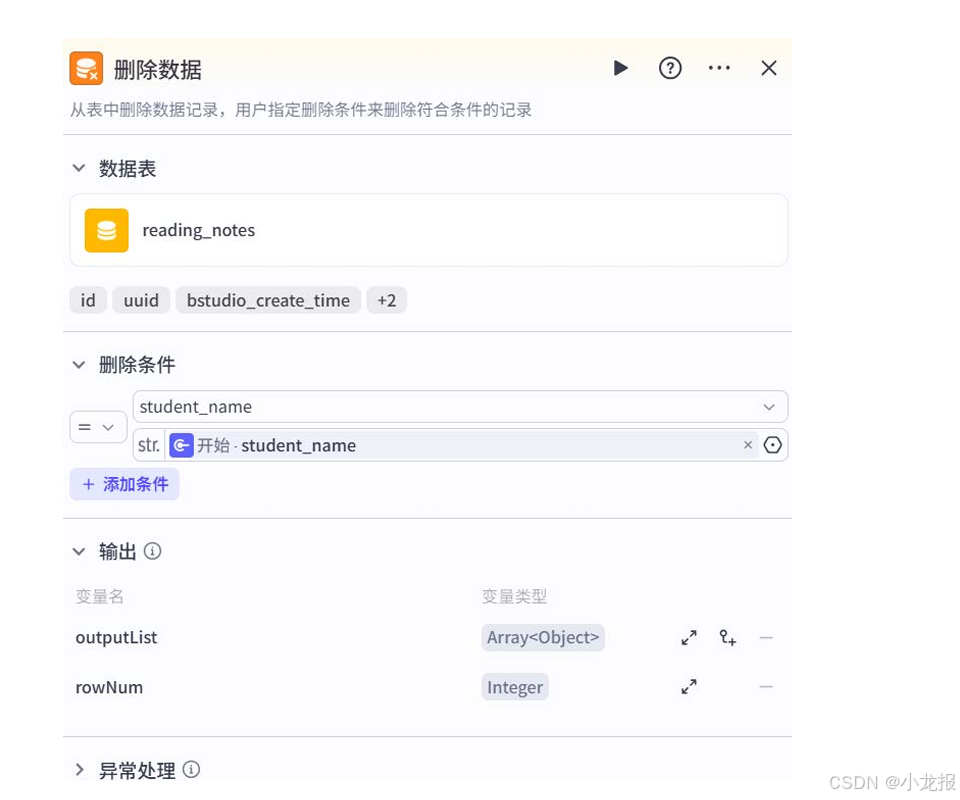Click the info icon beside 输出
960x800 pixels.
[x=151, y=550]
